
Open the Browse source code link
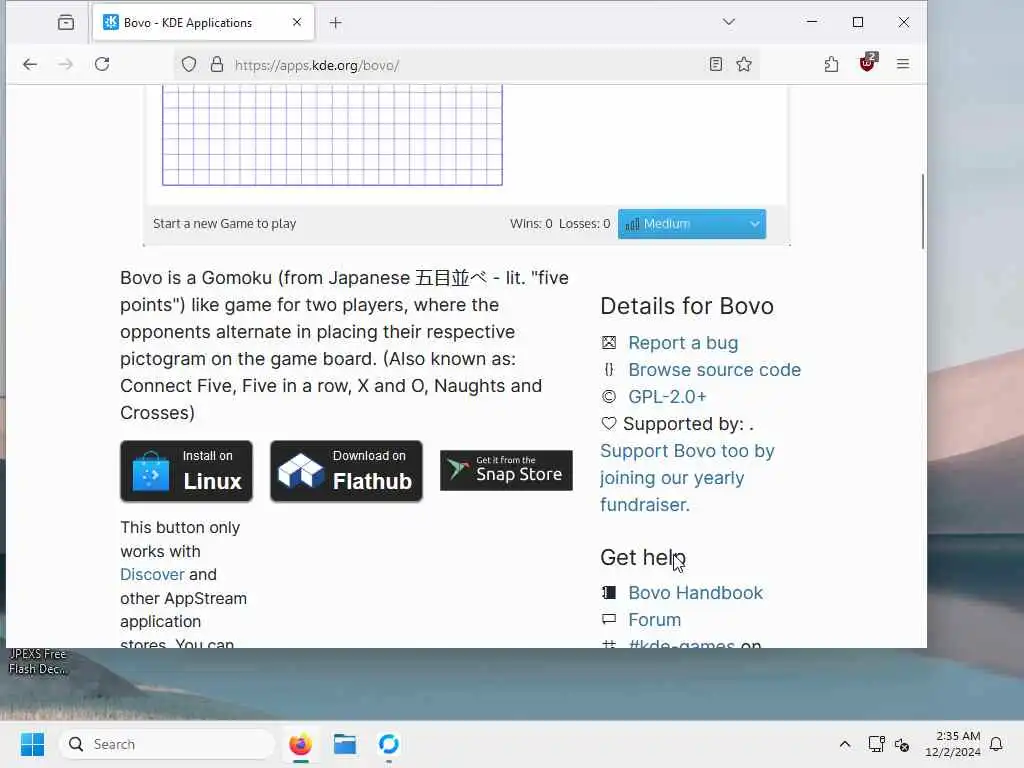pyautogui.click(x=714, y=370)
